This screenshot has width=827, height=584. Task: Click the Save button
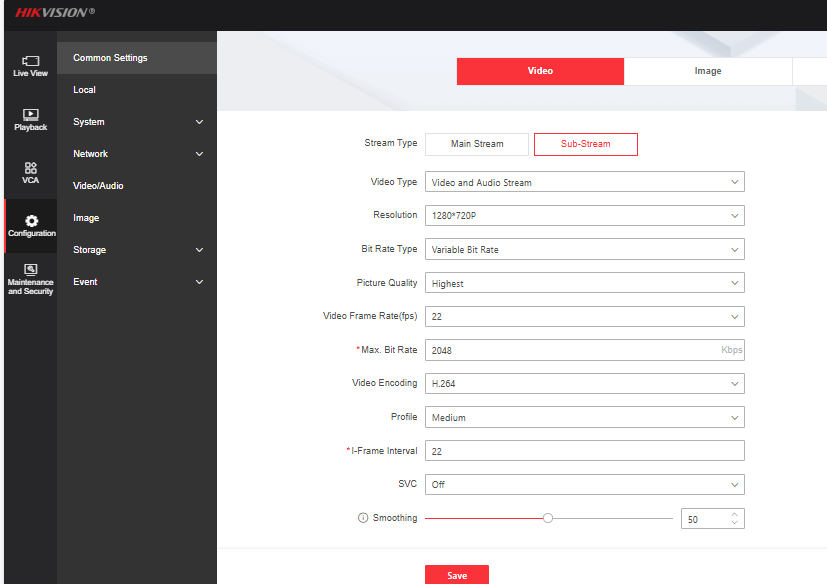point(457,575)
